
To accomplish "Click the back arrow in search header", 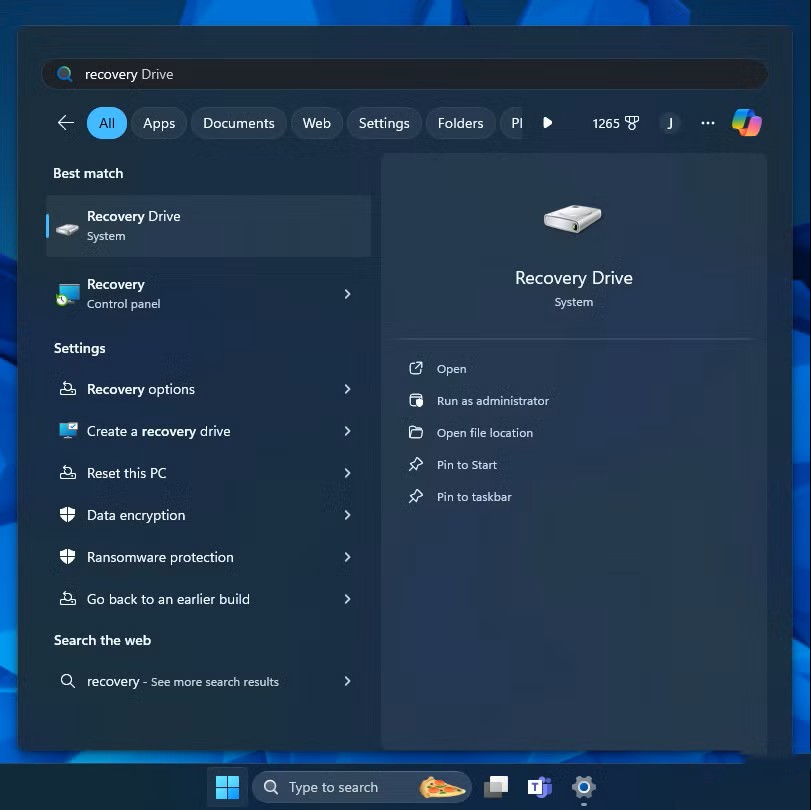I will (66, 123).
